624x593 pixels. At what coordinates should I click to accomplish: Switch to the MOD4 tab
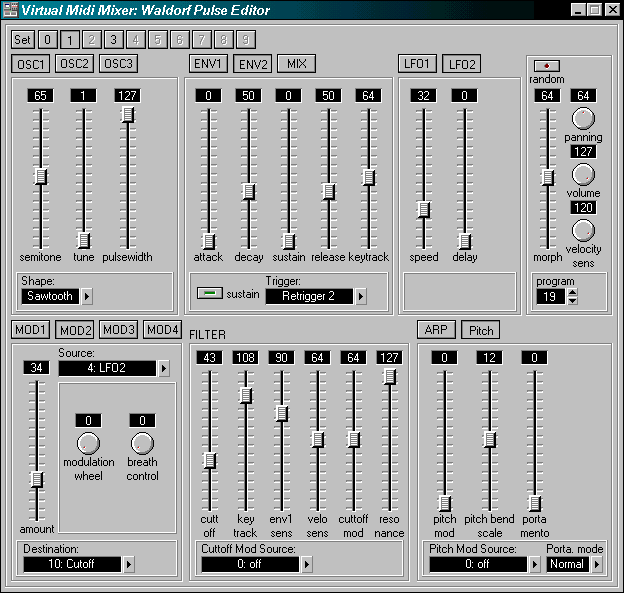162,330
